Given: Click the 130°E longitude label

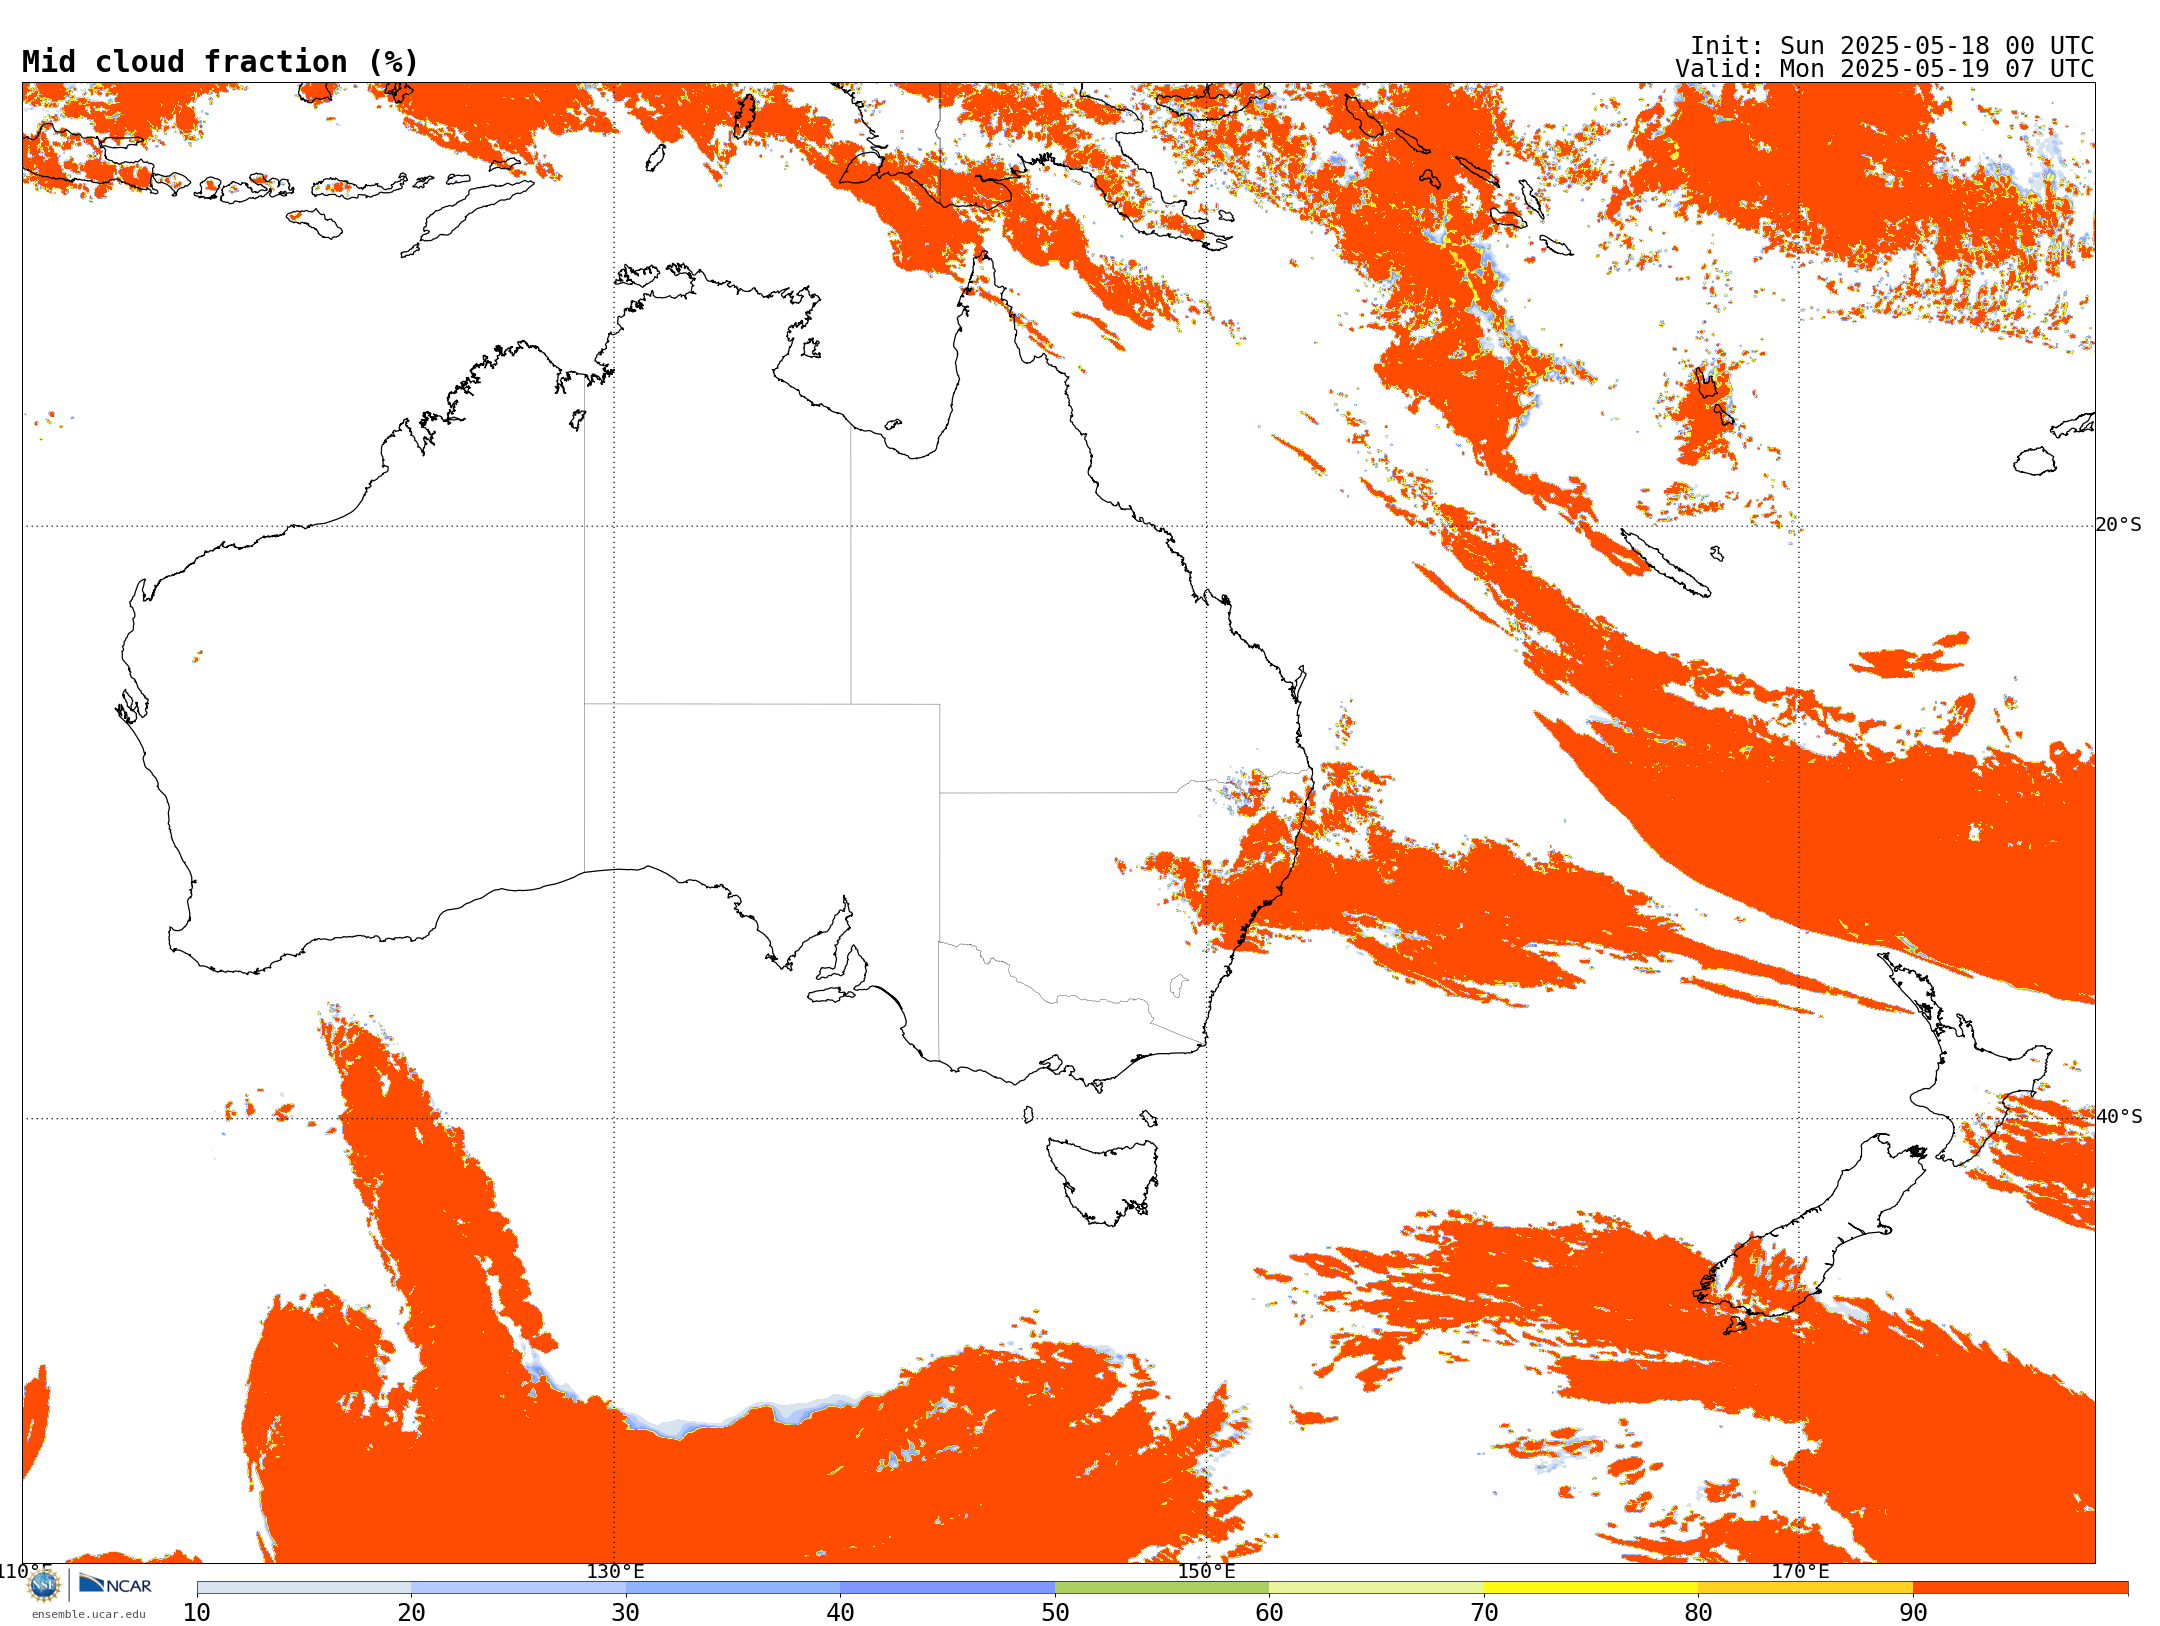Looking at the screenshot, I should 615,1571.
